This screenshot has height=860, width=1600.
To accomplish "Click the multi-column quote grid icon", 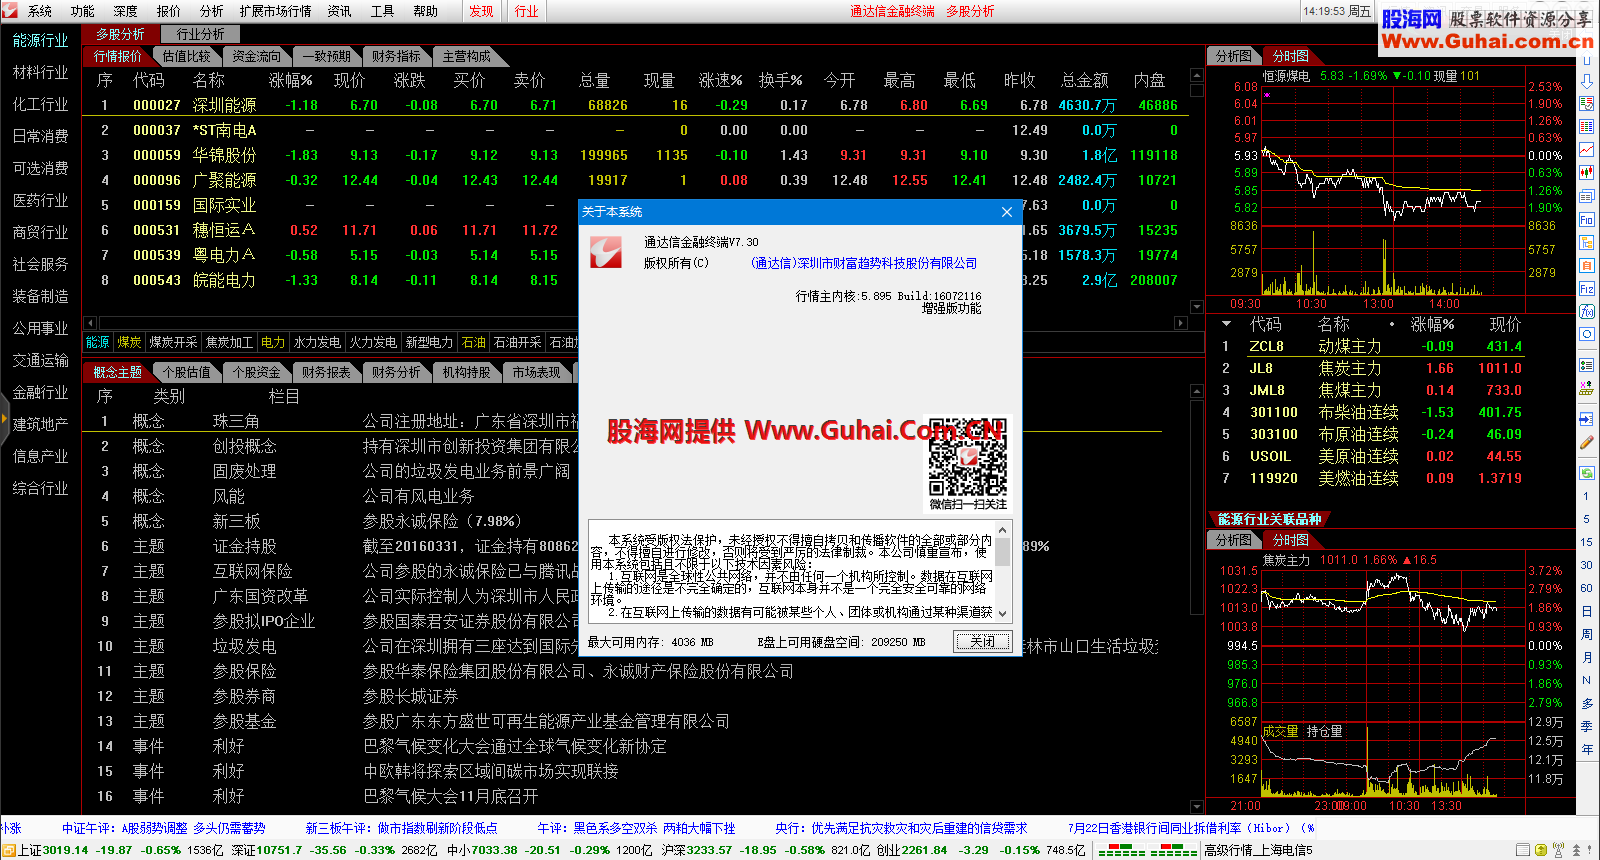I will pos(1587,126).
